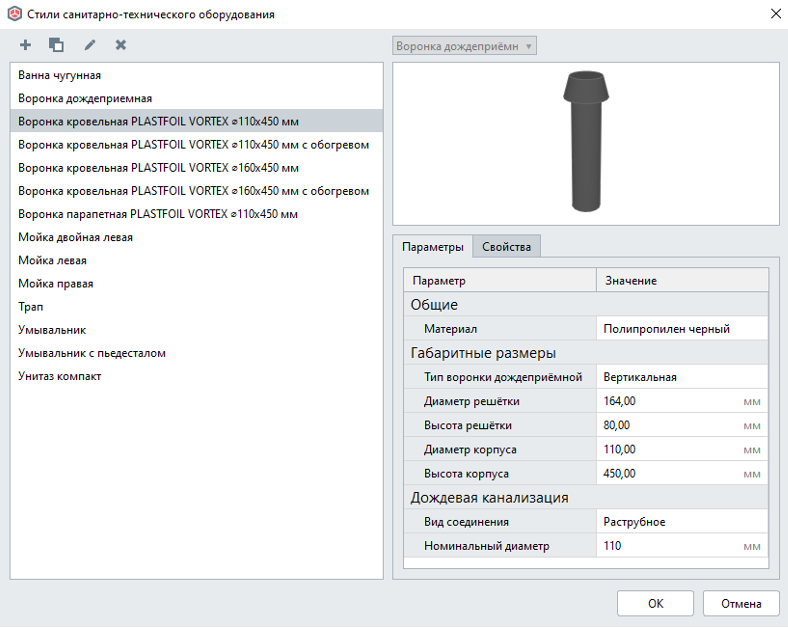Click the duplicate style icon
This screenshot has height=628, width=788.
(x=57, y=45)
